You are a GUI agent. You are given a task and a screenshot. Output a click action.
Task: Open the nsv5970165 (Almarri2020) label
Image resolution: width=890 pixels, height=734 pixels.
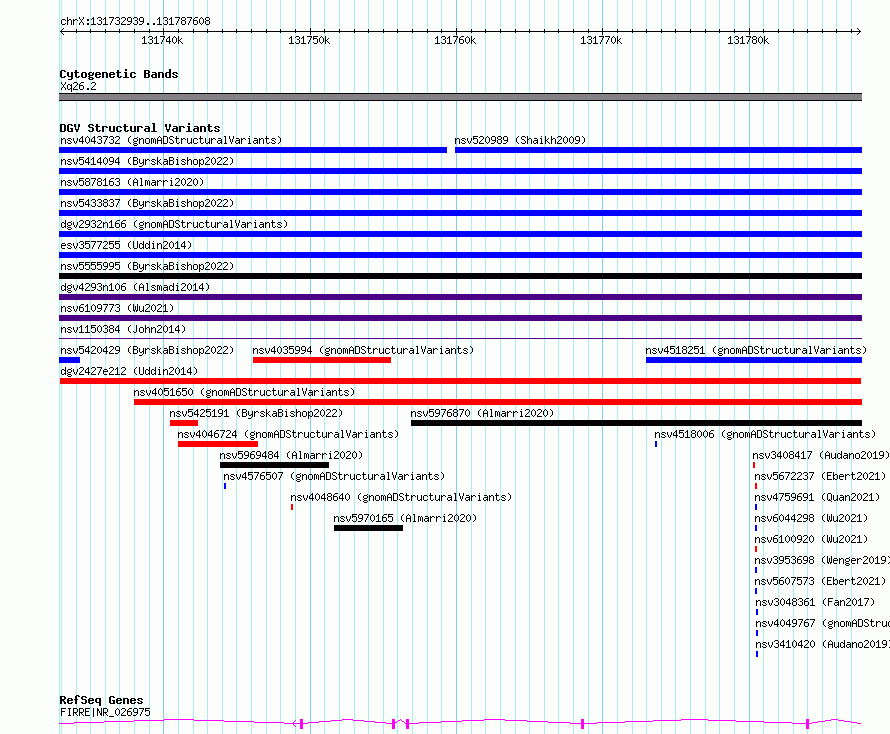click(x=405, y=518)
